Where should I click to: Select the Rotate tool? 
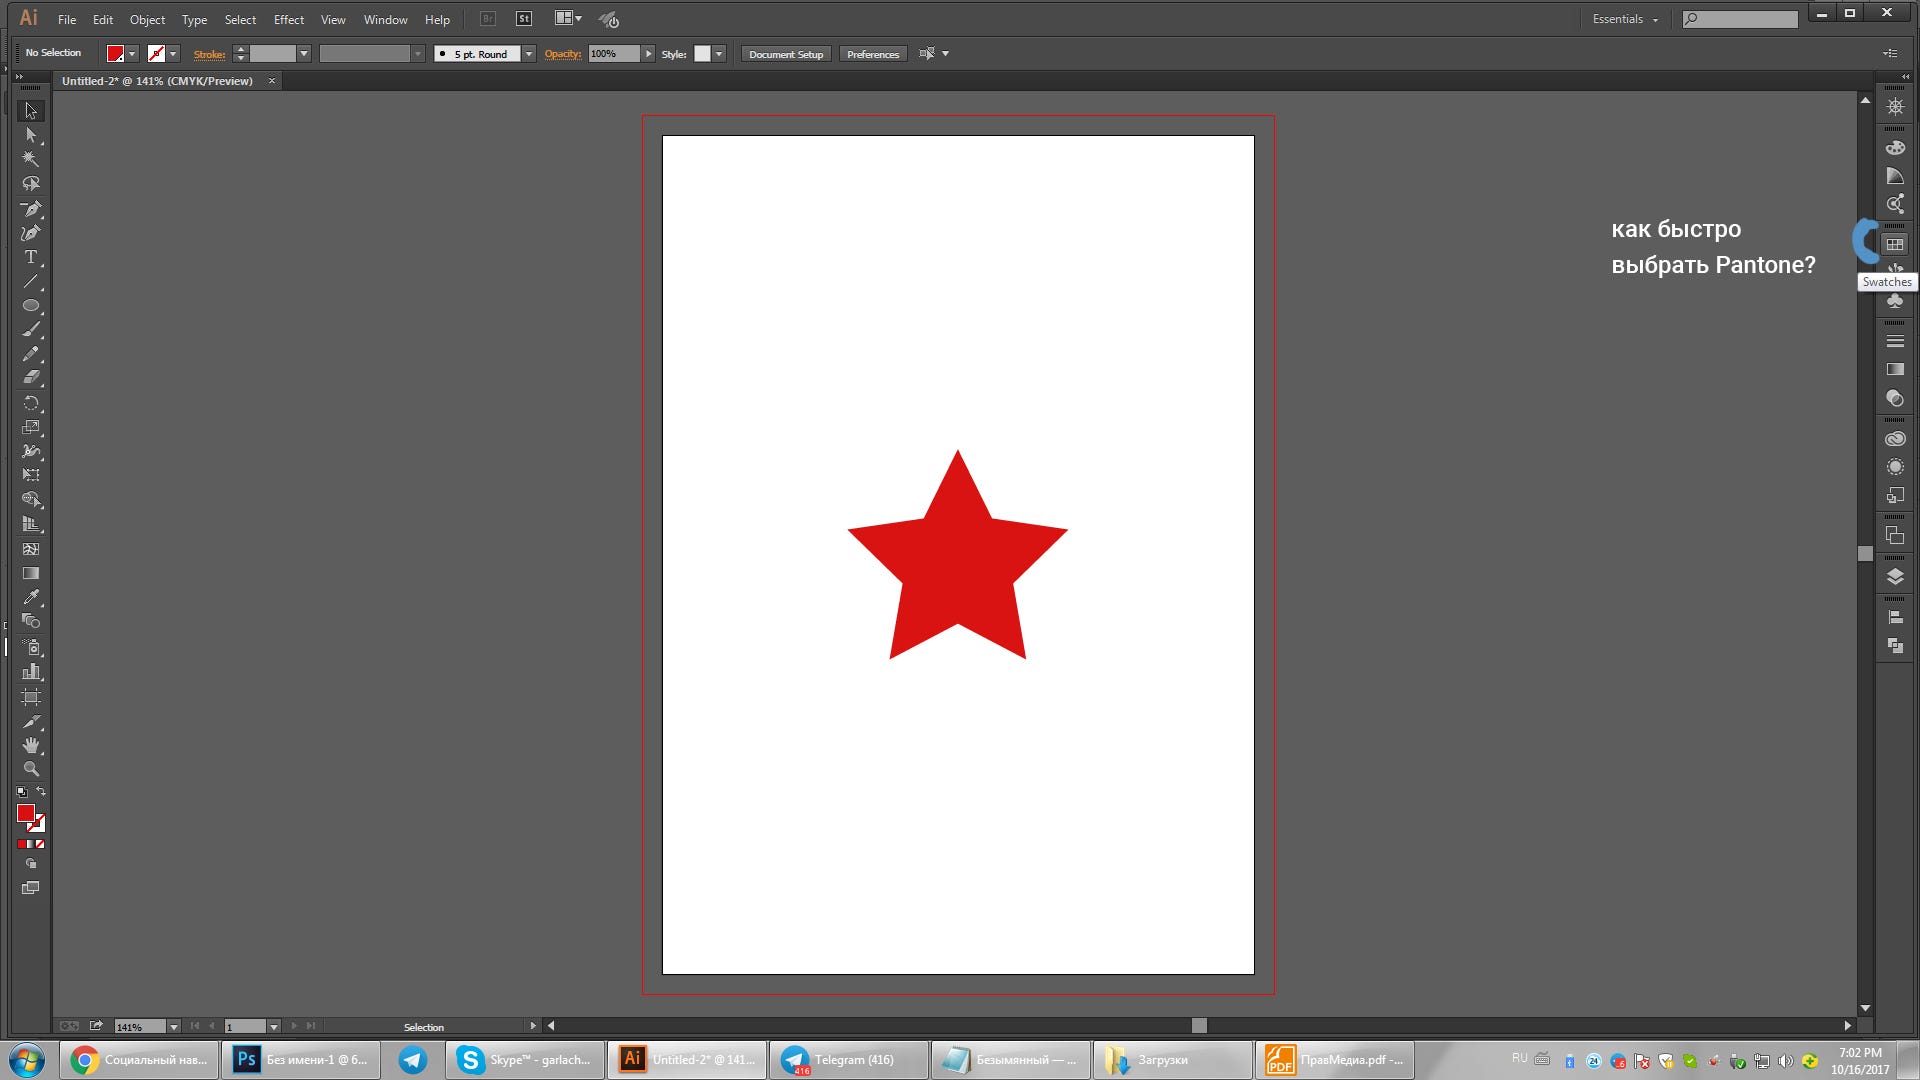click(x=31, y=403)
